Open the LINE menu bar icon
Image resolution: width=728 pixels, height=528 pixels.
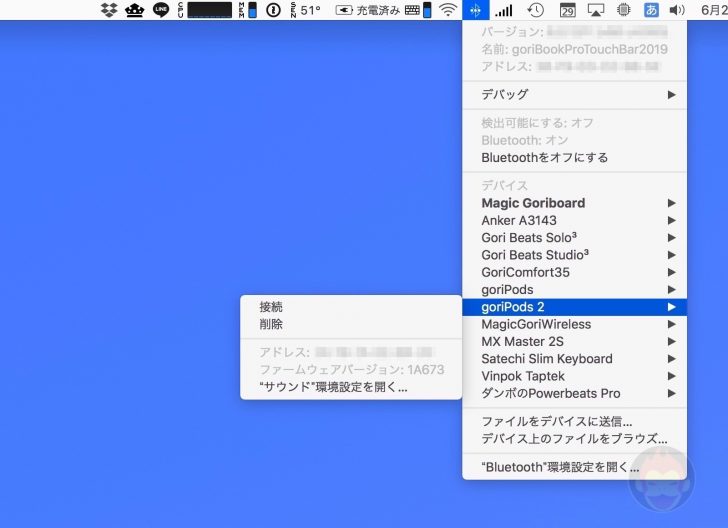[161, 10]
